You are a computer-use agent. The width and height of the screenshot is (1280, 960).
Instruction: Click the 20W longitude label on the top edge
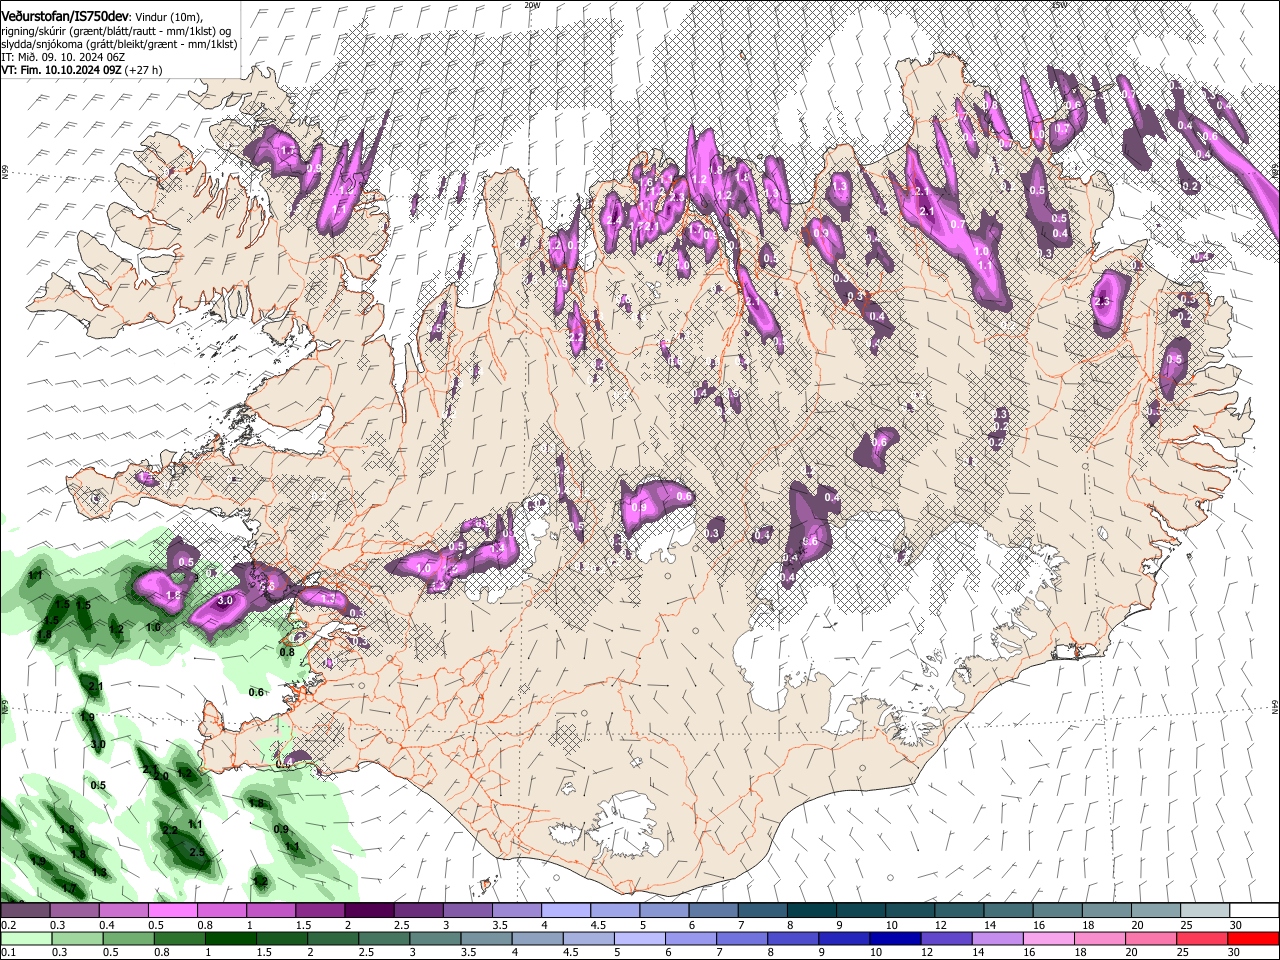[532, 5]
